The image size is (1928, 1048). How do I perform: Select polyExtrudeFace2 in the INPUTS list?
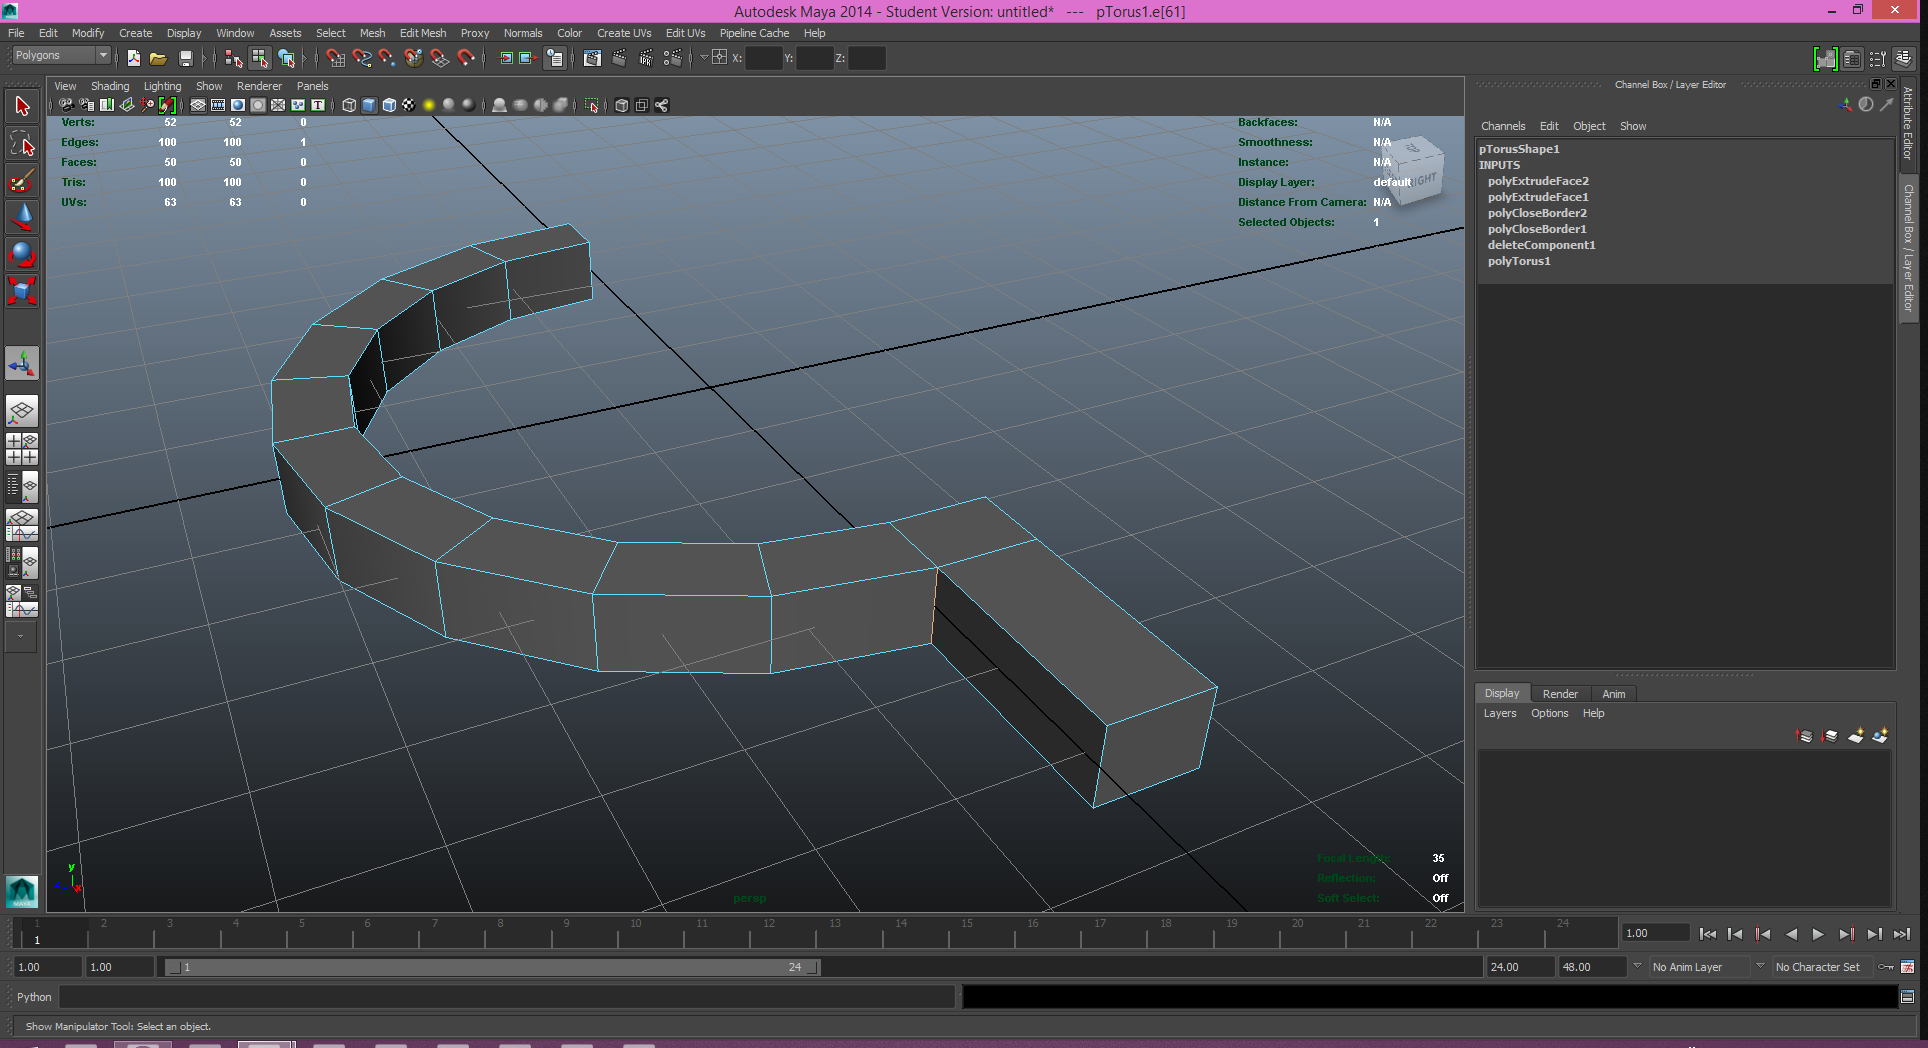1537,181
